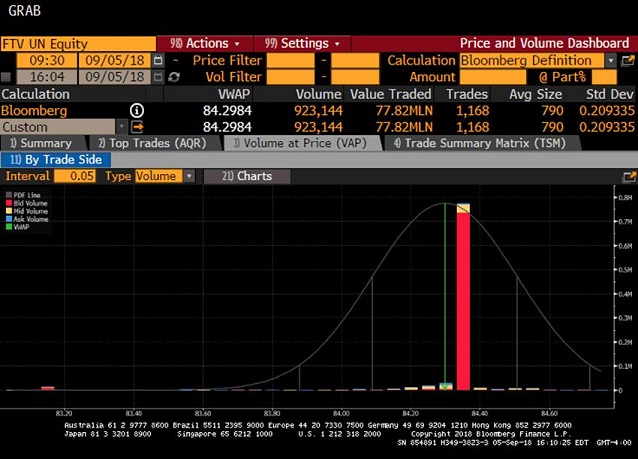Toggle the checkbox beside the 09:30 start time
The image size is (638, 459).
tap(7, 60)
